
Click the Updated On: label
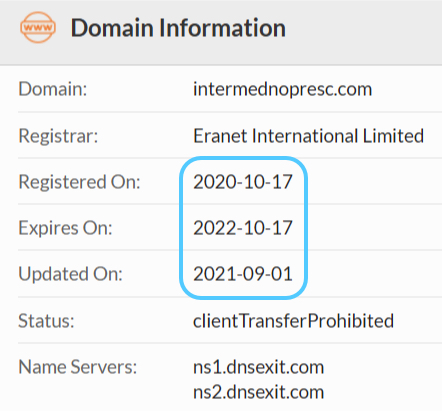click(x=71, y=274)
